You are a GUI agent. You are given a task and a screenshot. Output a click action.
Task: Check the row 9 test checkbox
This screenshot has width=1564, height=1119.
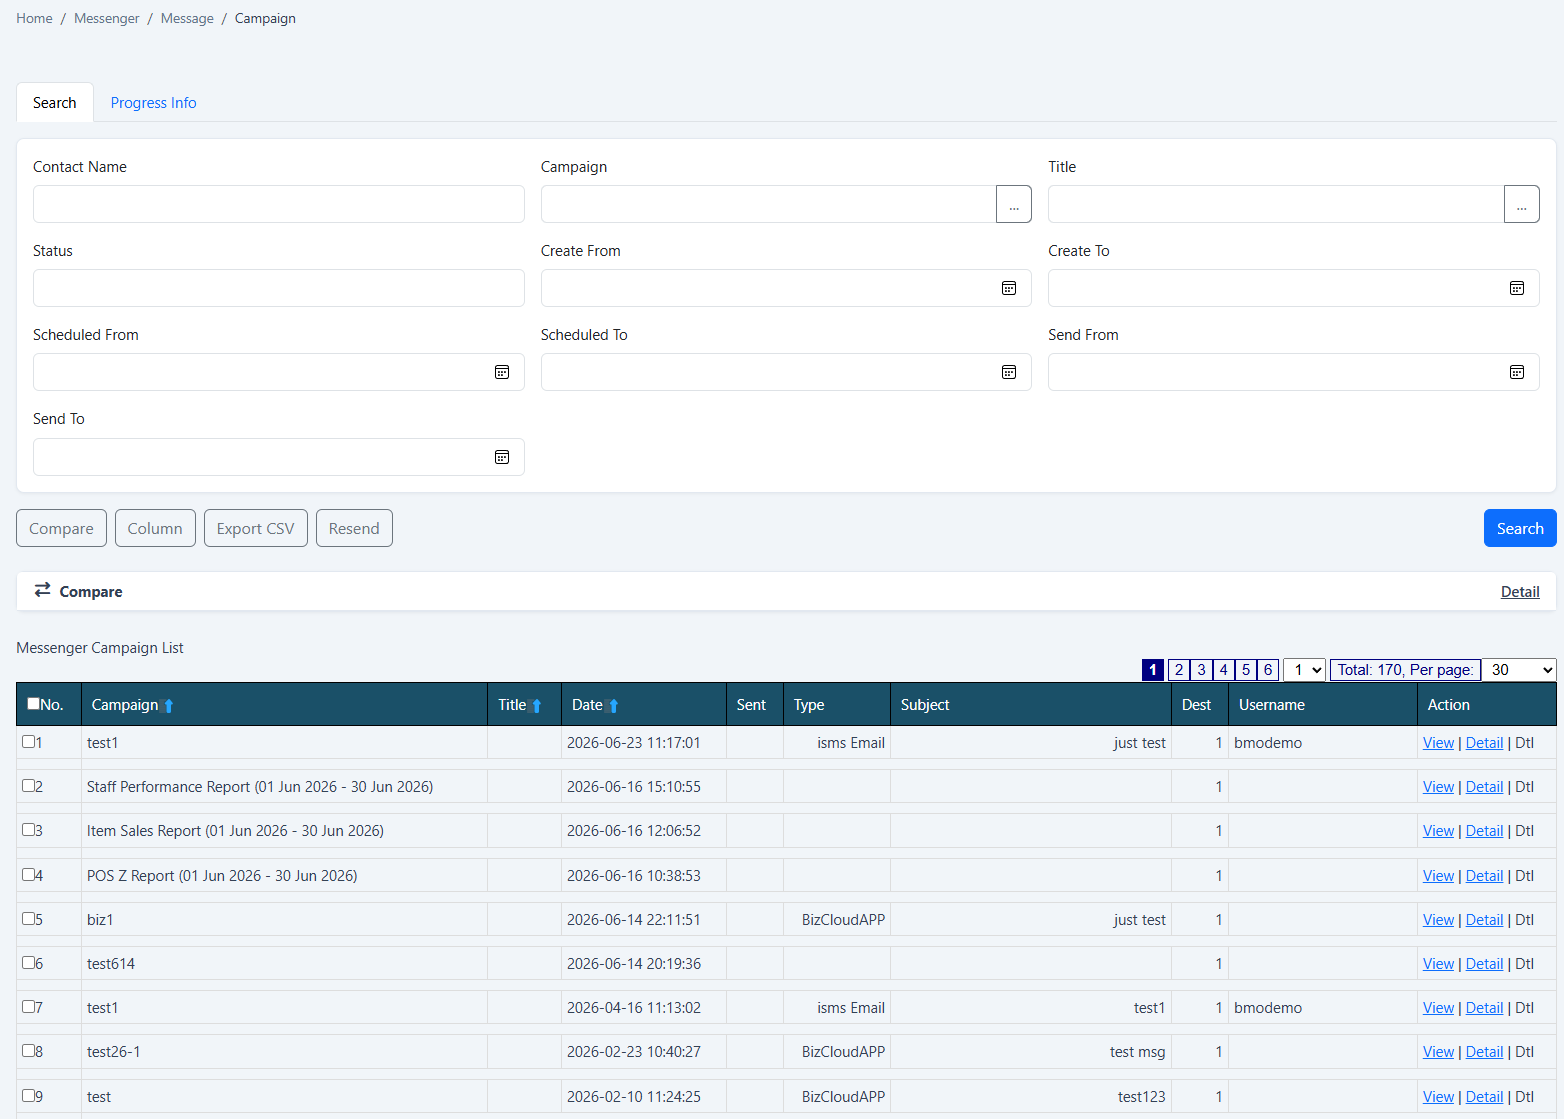(x=29, y=1096)
